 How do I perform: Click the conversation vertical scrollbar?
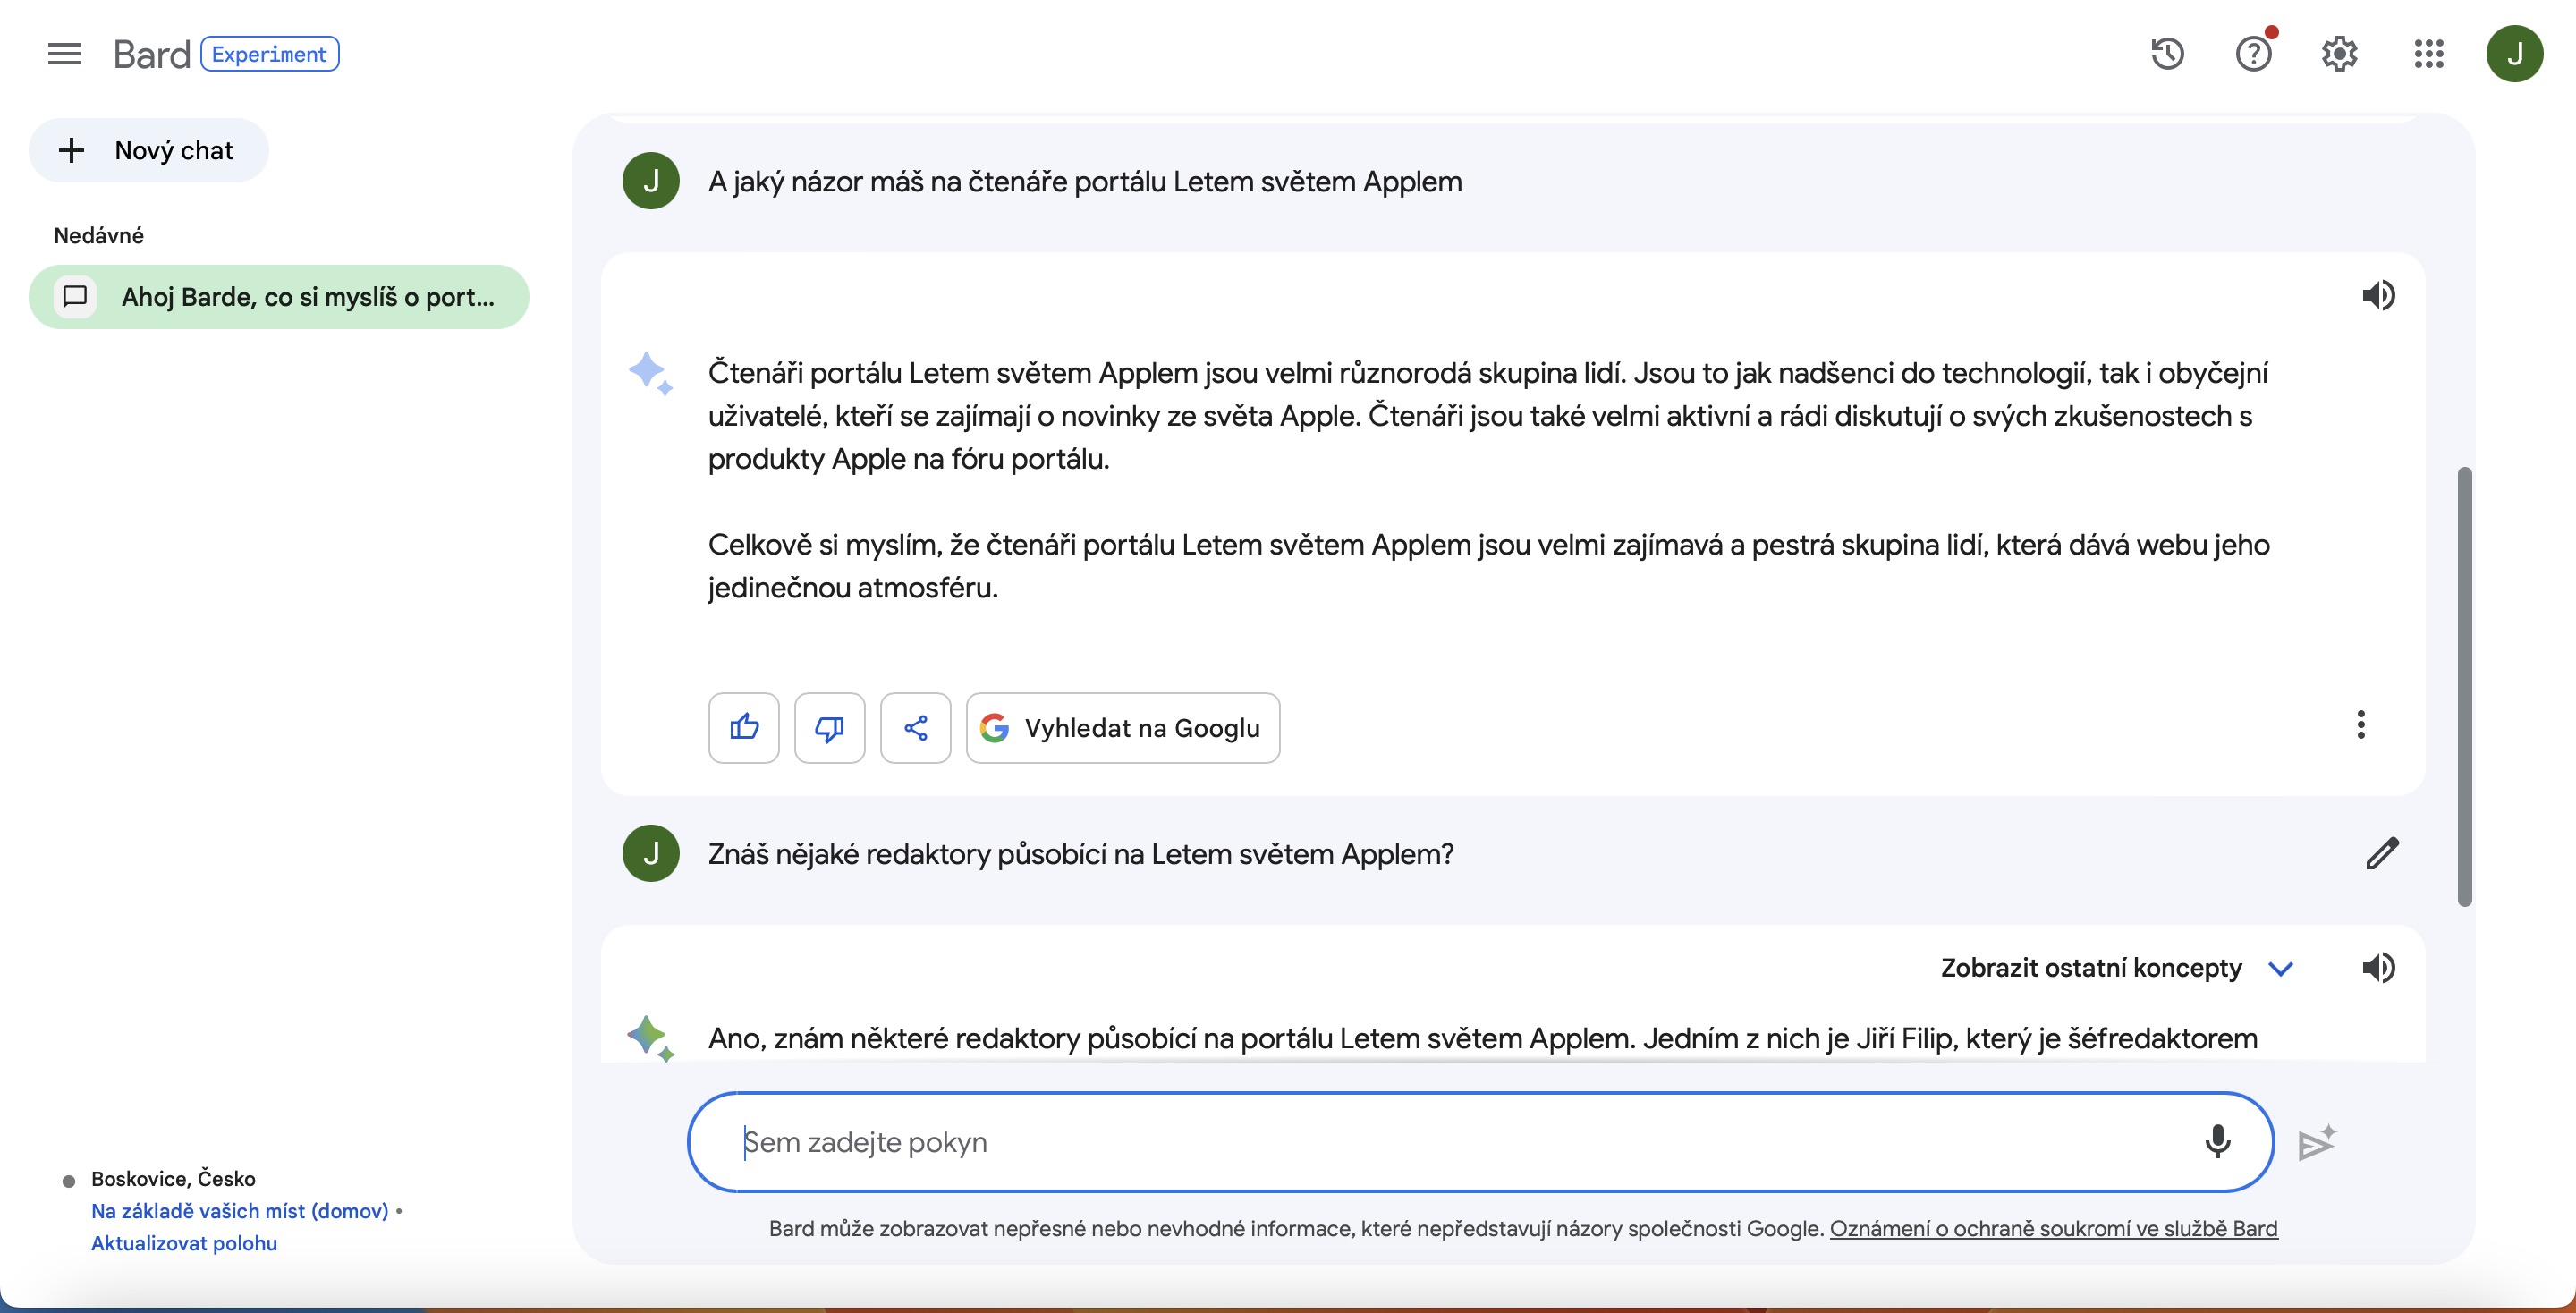(2464, 686)
